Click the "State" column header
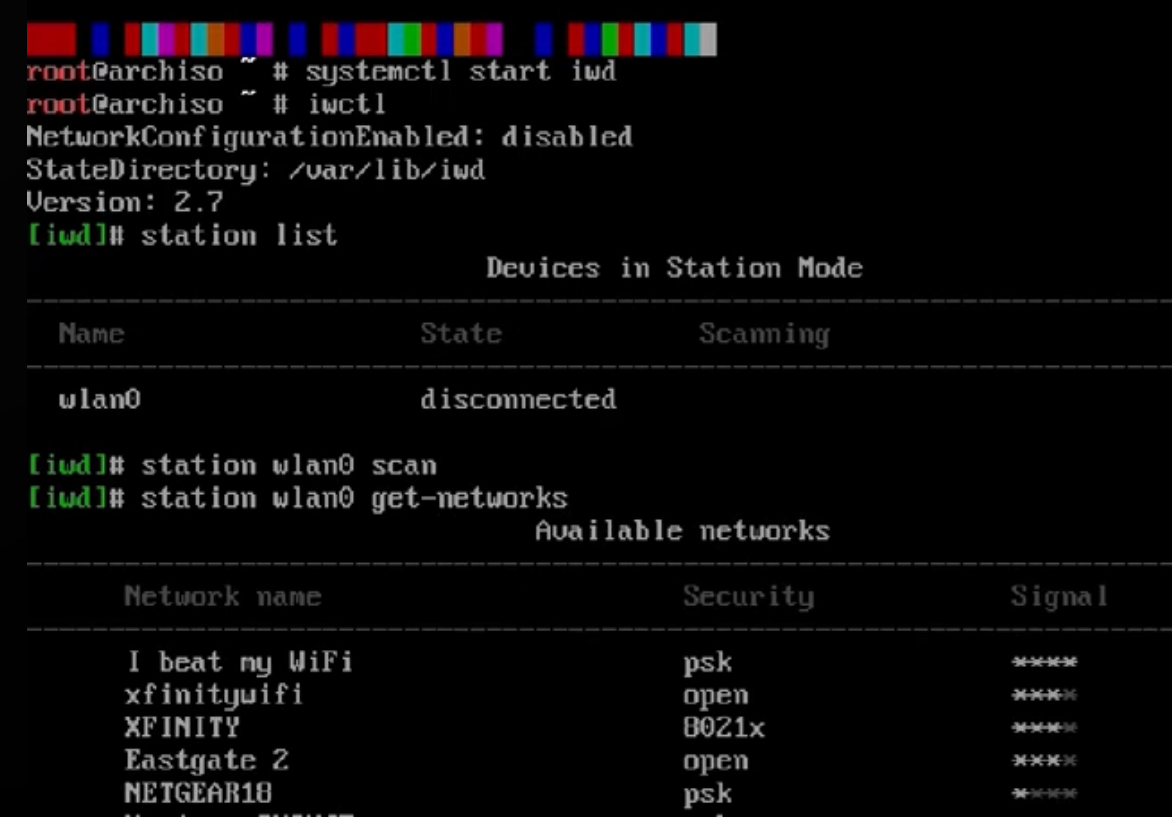The width and height of the screenshot is (1172, 817). pyautogui.click(x=461, y=333)
